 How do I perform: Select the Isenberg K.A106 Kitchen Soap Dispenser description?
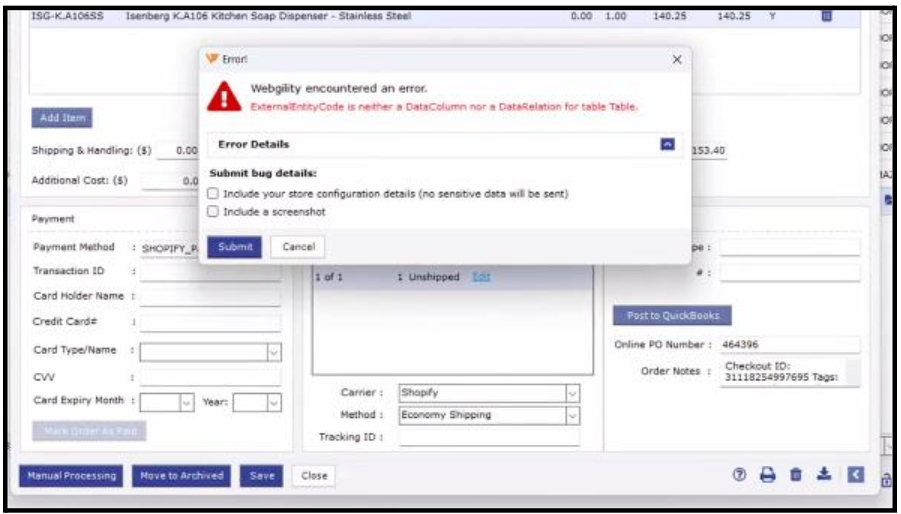[268, 16]
